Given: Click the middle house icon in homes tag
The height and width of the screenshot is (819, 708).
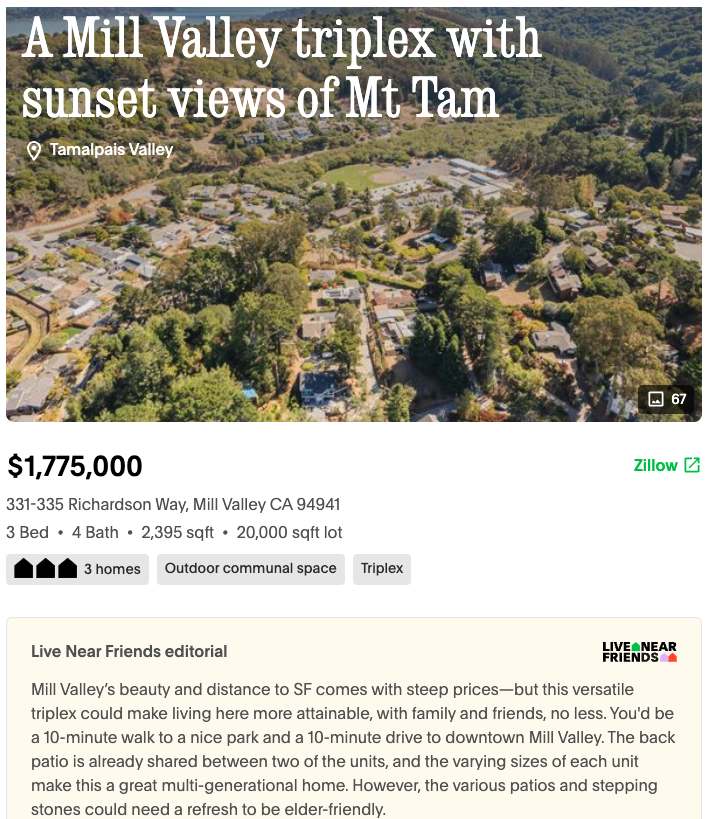Looking at the screenshot, I should (x=46, y=569).
